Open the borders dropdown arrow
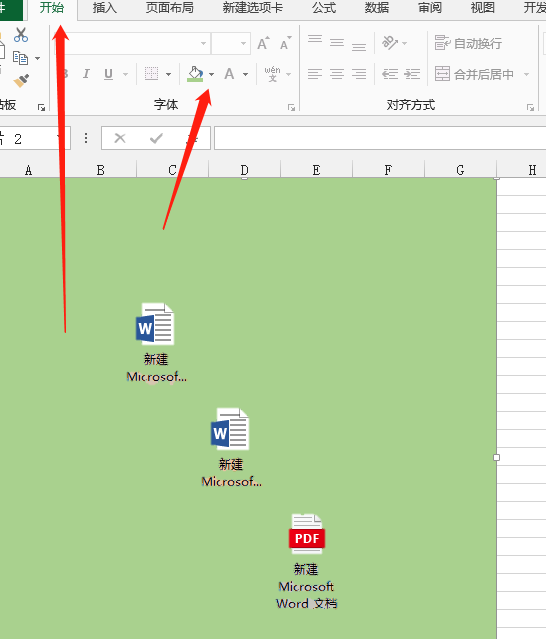The width and height of the screenshot is (546, 639). pyautogui.click(x=169, y=75)
